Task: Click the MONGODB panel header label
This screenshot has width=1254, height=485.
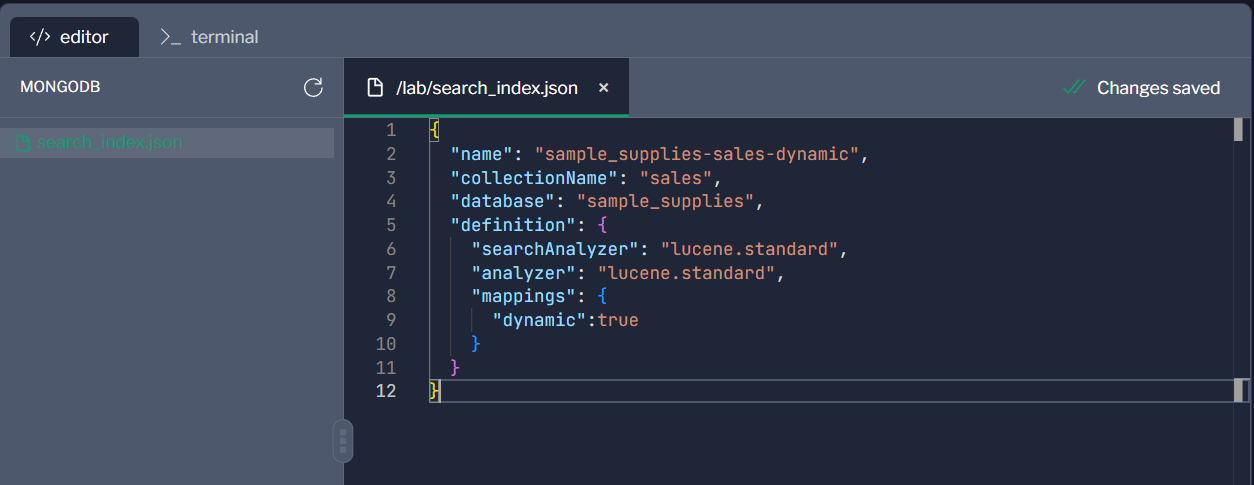Action: (x=60, y=87)
